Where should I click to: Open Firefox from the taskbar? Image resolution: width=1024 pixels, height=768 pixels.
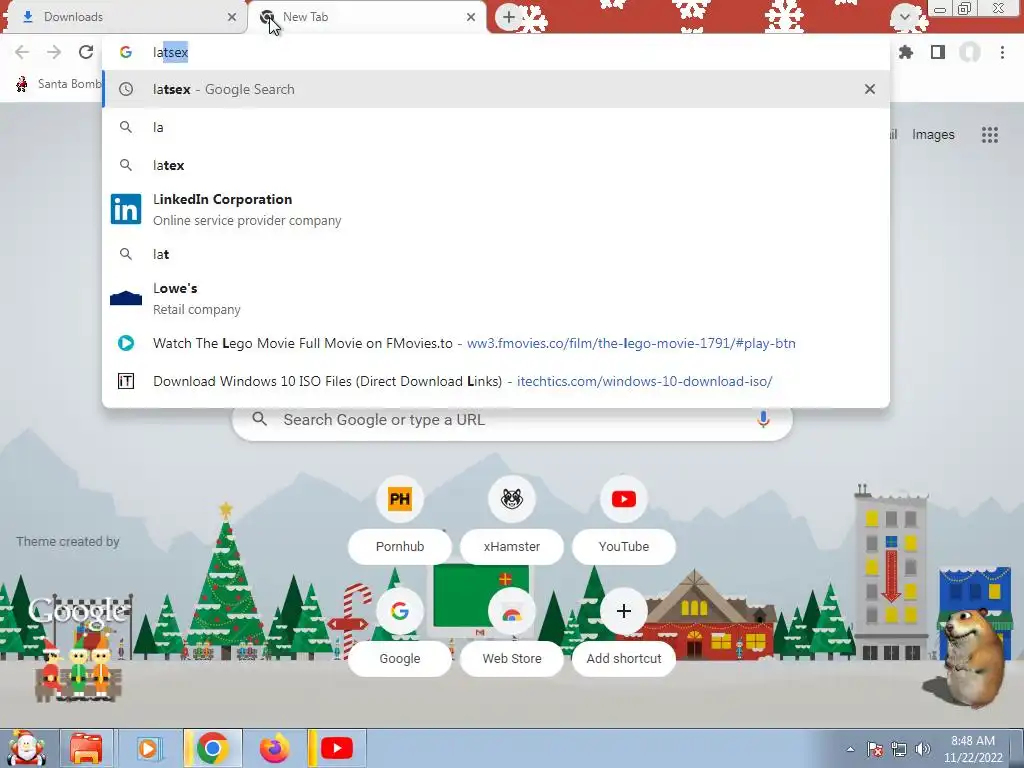[274, 748]
